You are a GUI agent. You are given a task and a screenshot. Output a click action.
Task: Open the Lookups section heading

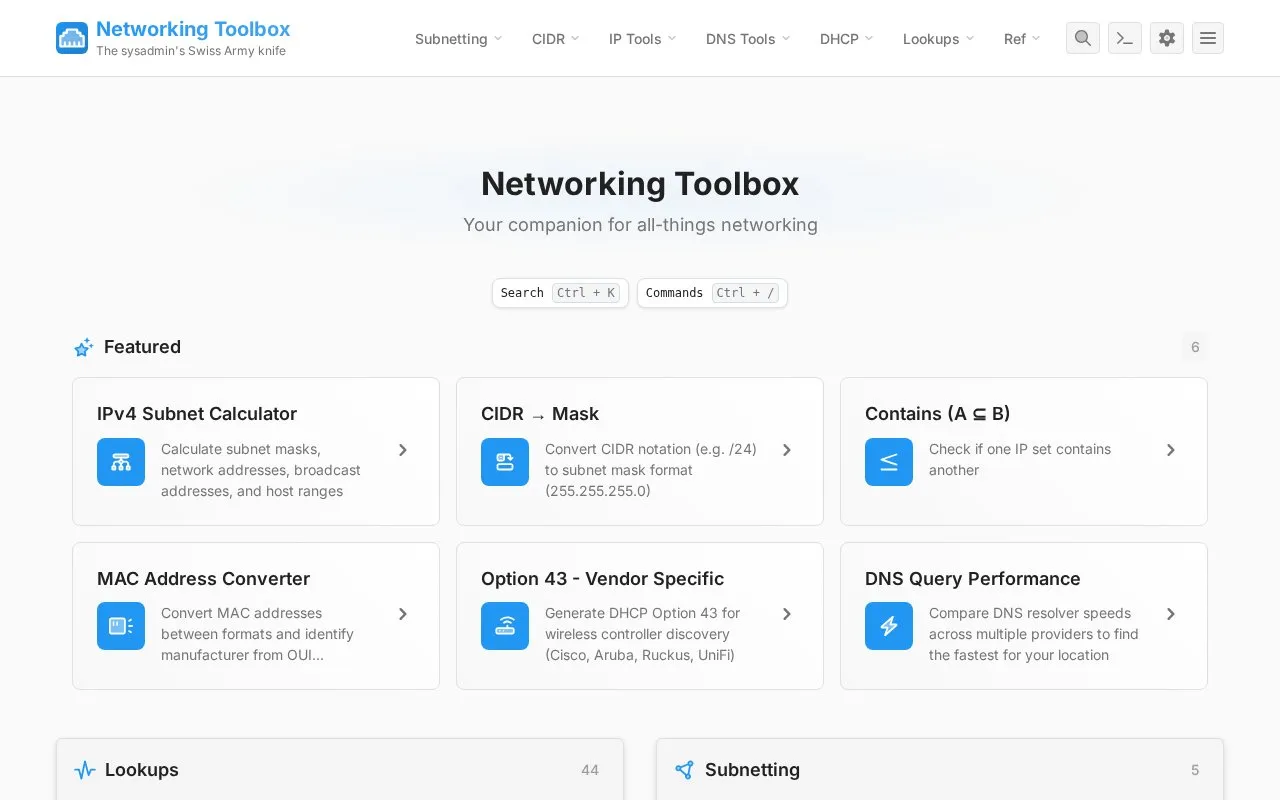click(142, 770)
